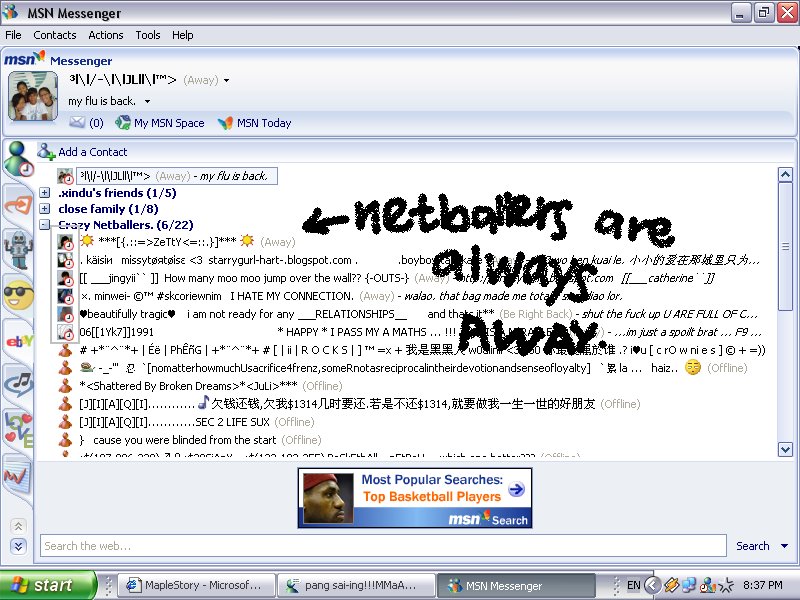
Task: Click the offline icon beside SEC 2 LIFE SUX
Action: (65, 422)
